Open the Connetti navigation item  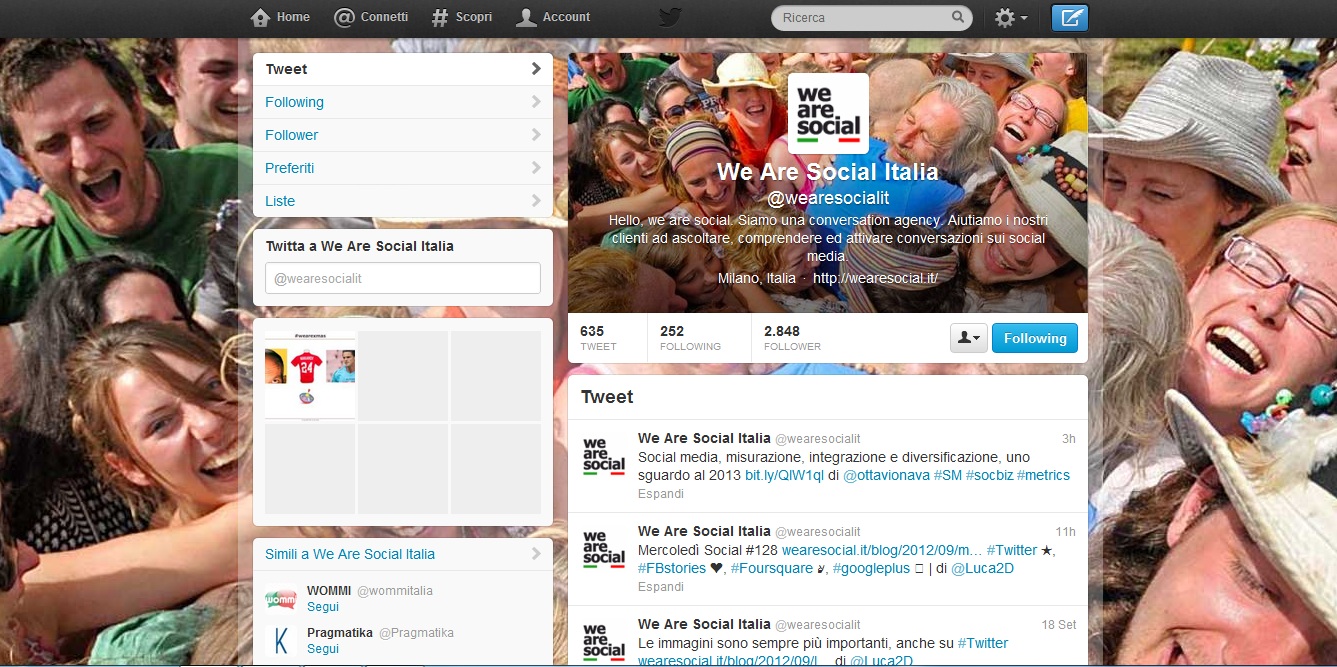click(x=371, y=17)
